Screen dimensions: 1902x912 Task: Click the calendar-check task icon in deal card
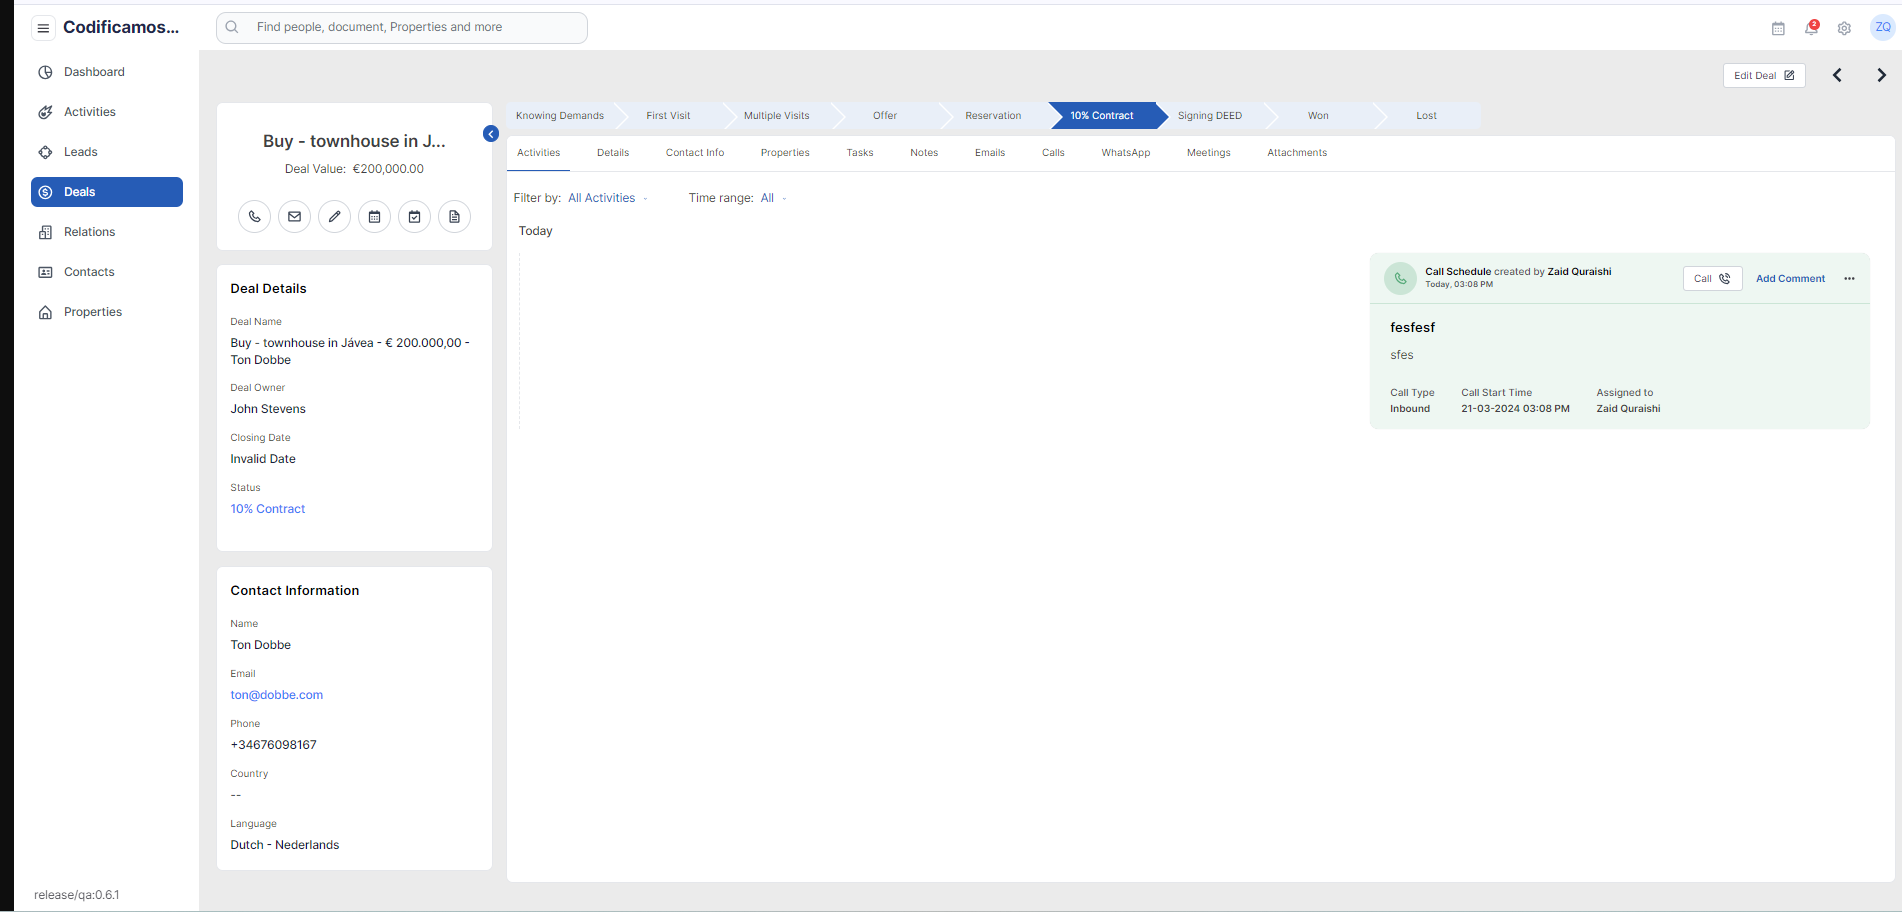click(x=414, y=217)
